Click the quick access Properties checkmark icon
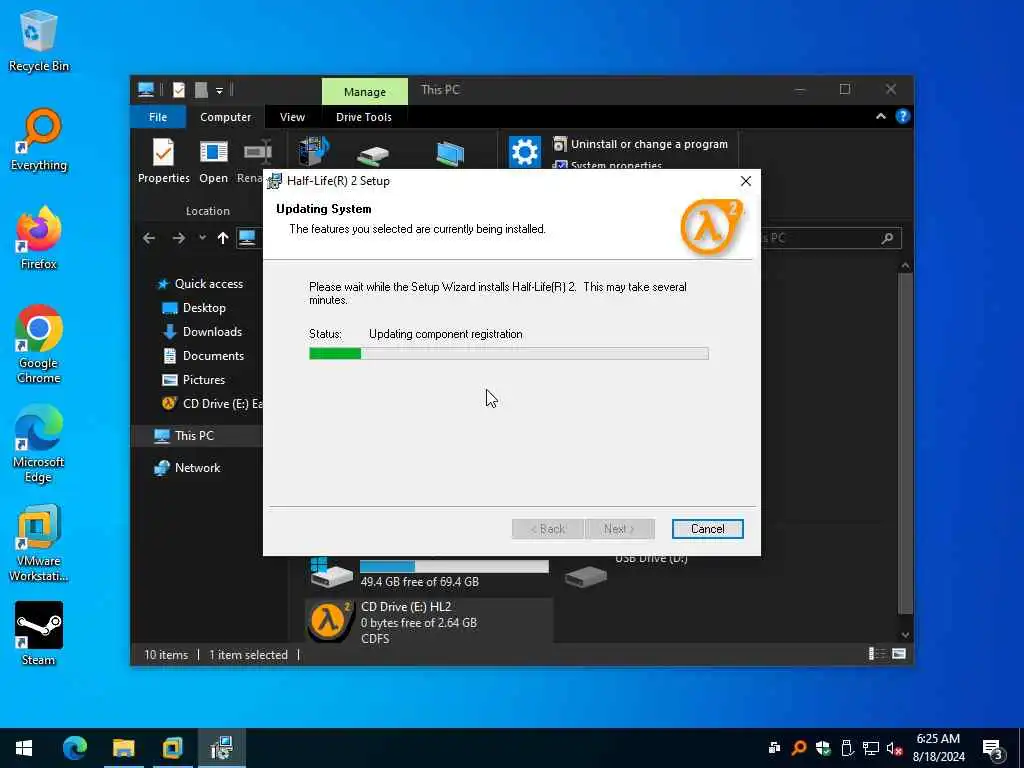1024x768 pixels. coord(178,90)
